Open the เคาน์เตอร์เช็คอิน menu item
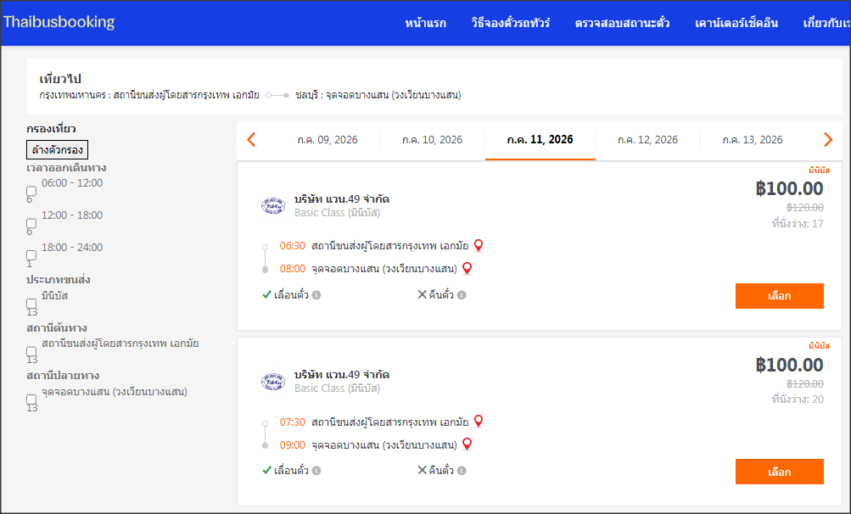The image size is (851, 514). click(x=736, y=23)
